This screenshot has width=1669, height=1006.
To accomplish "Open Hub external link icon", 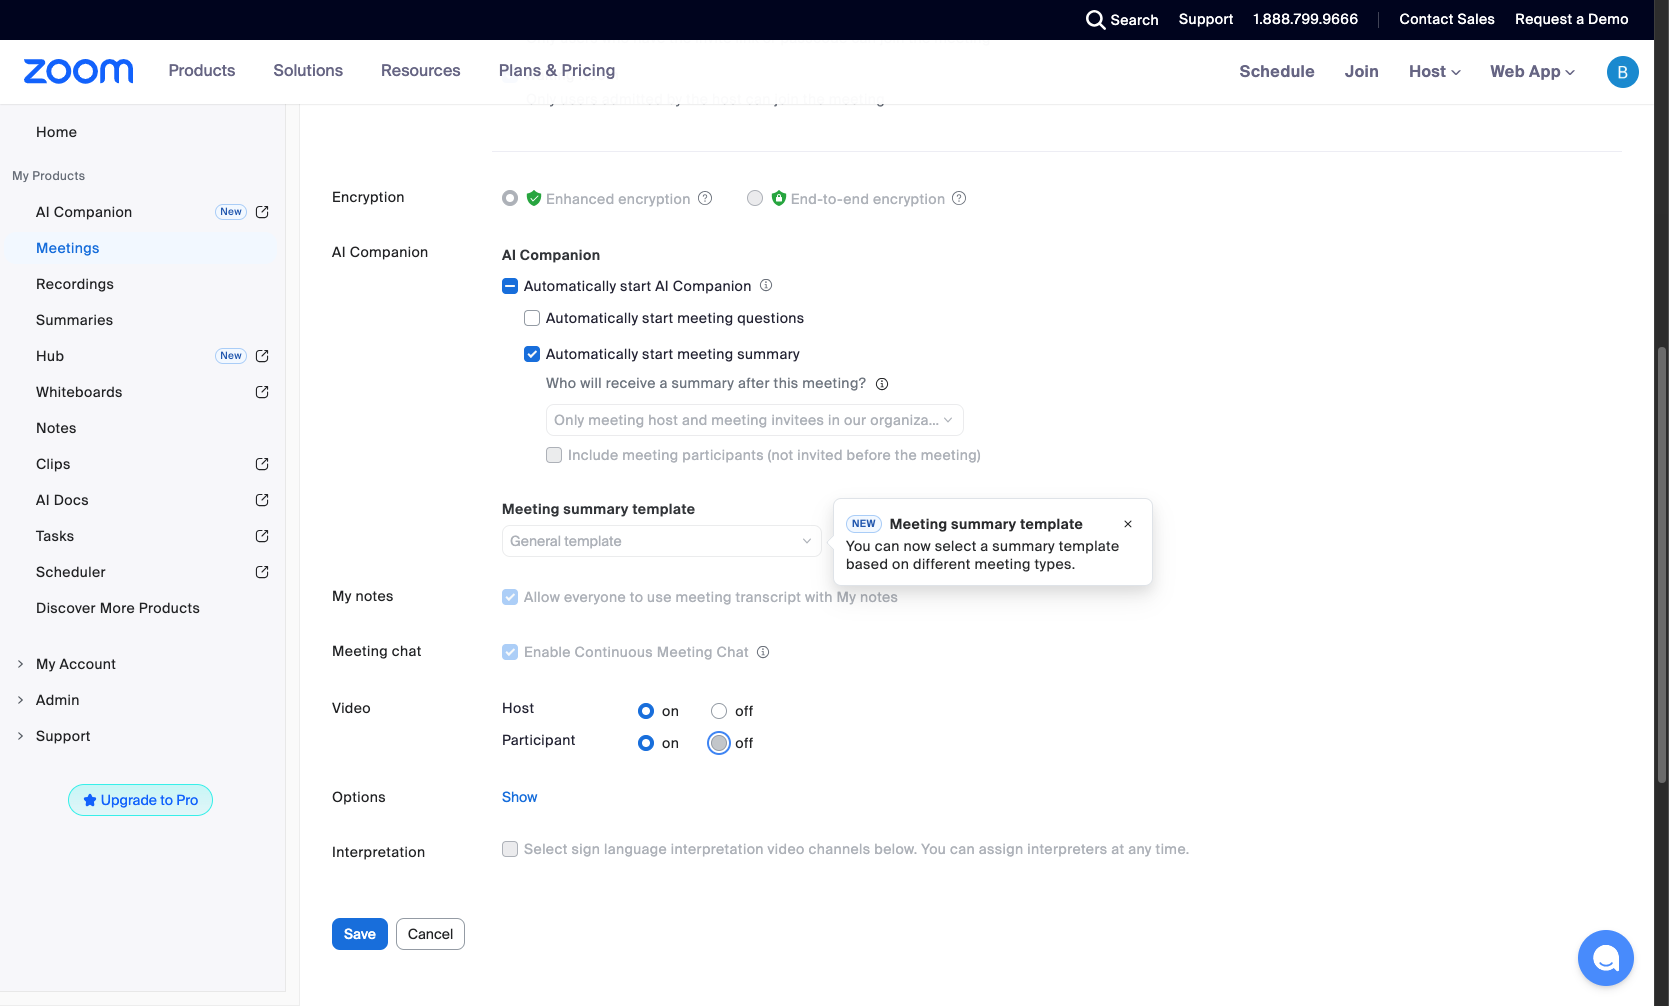I will point(262,356).
